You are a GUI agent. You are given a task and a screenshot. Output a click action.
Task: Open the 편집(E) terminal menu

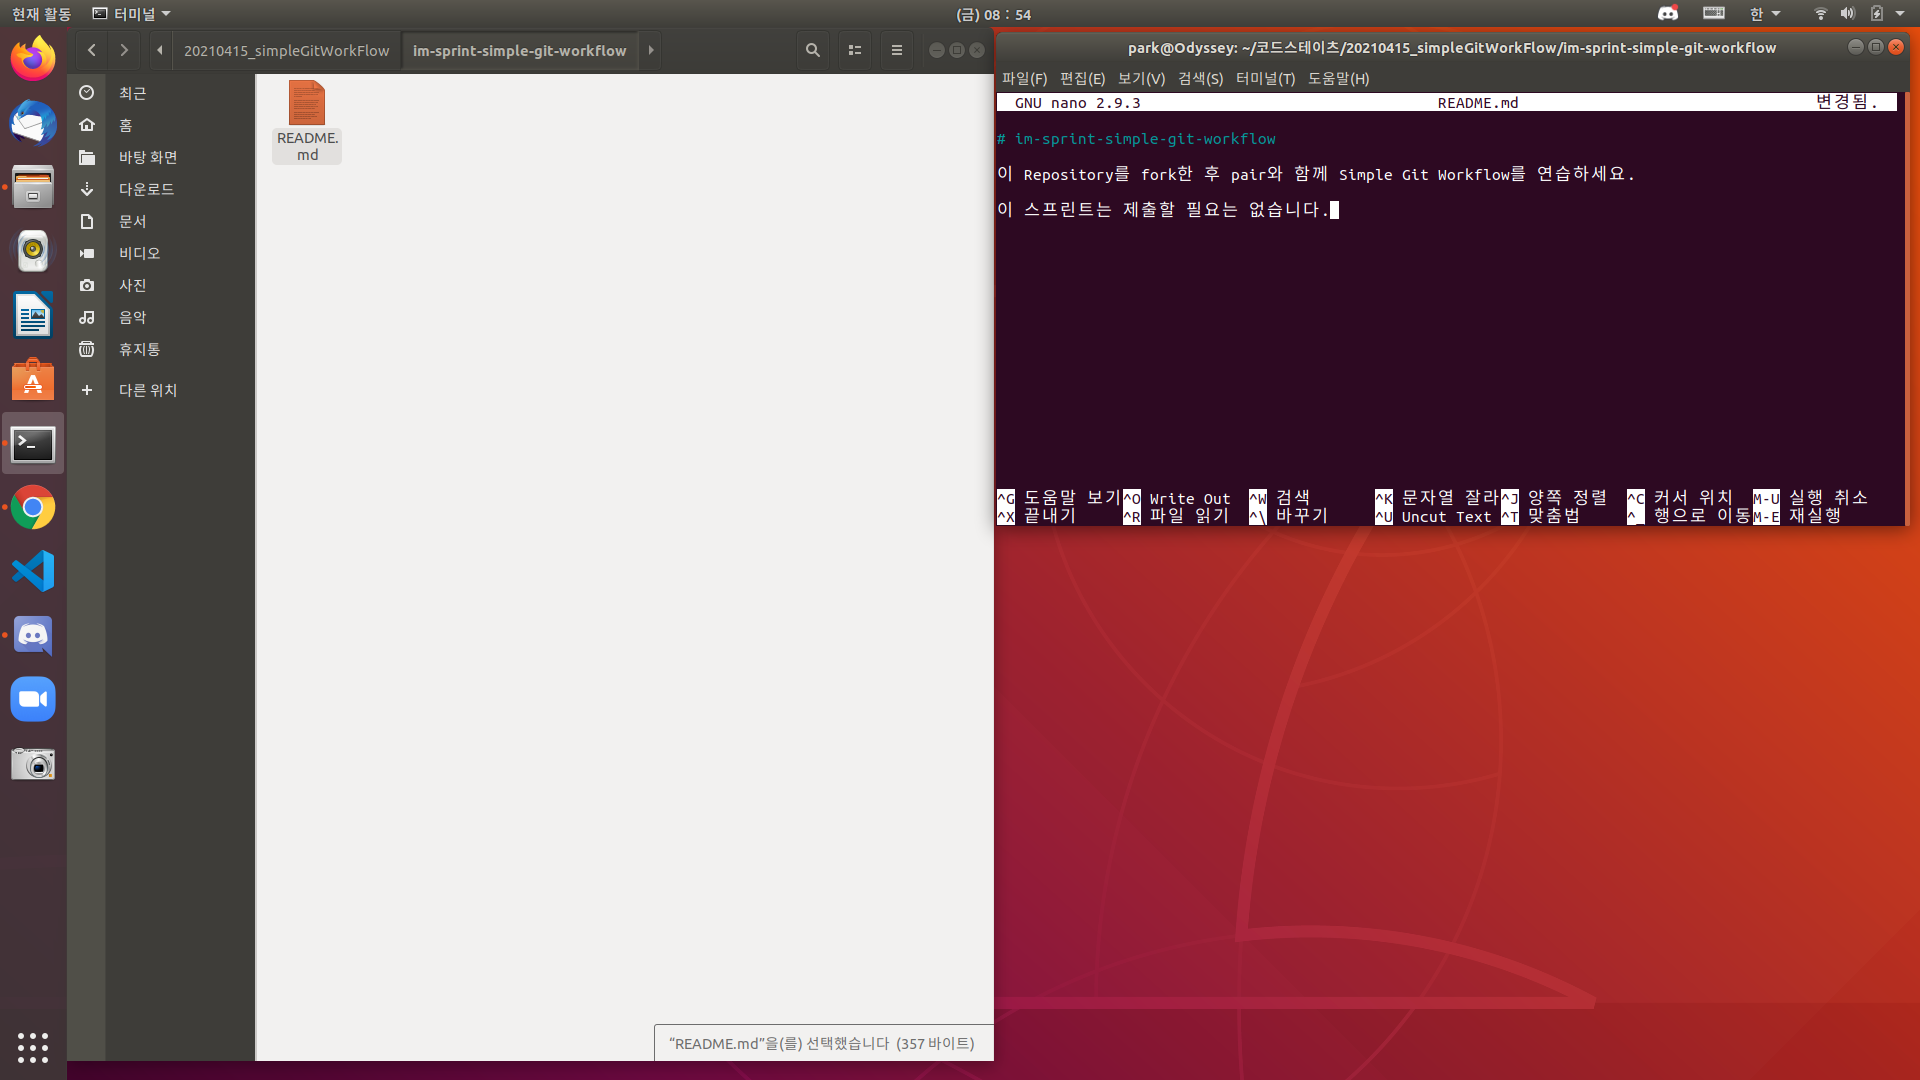point(1082,79)
